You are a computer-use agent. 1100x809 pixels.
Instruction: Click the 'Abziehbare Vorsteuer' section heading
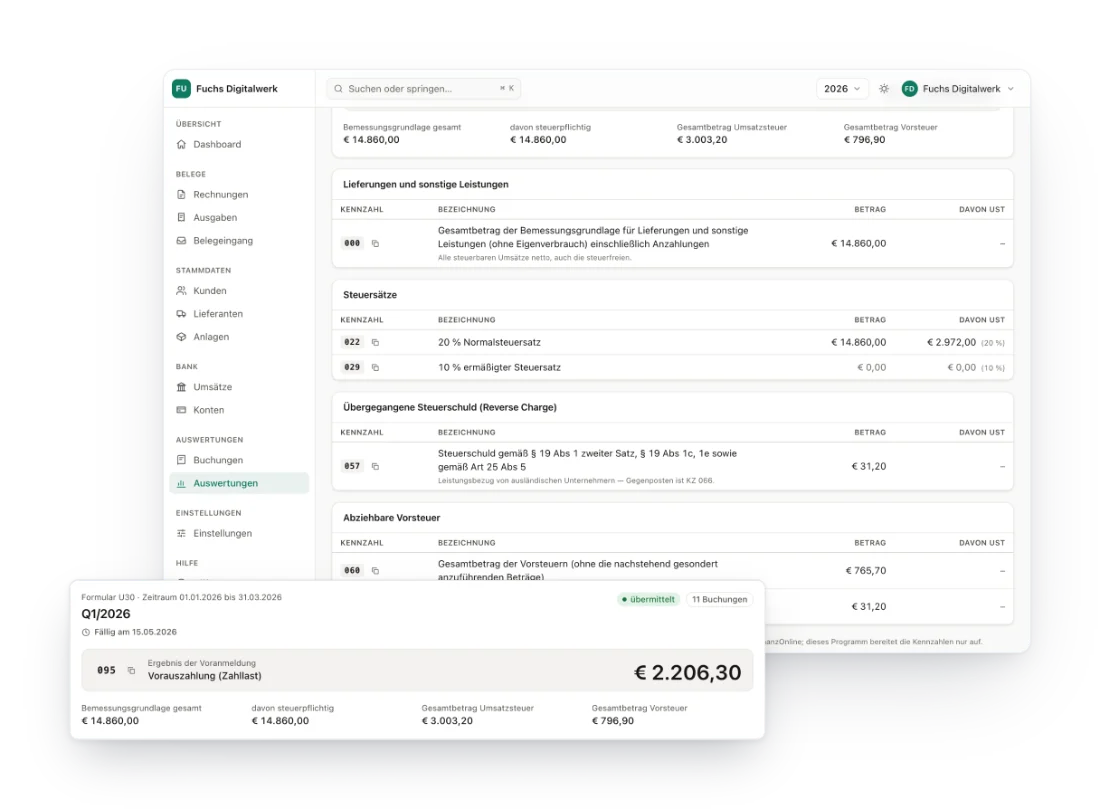[x=391, y=518]
